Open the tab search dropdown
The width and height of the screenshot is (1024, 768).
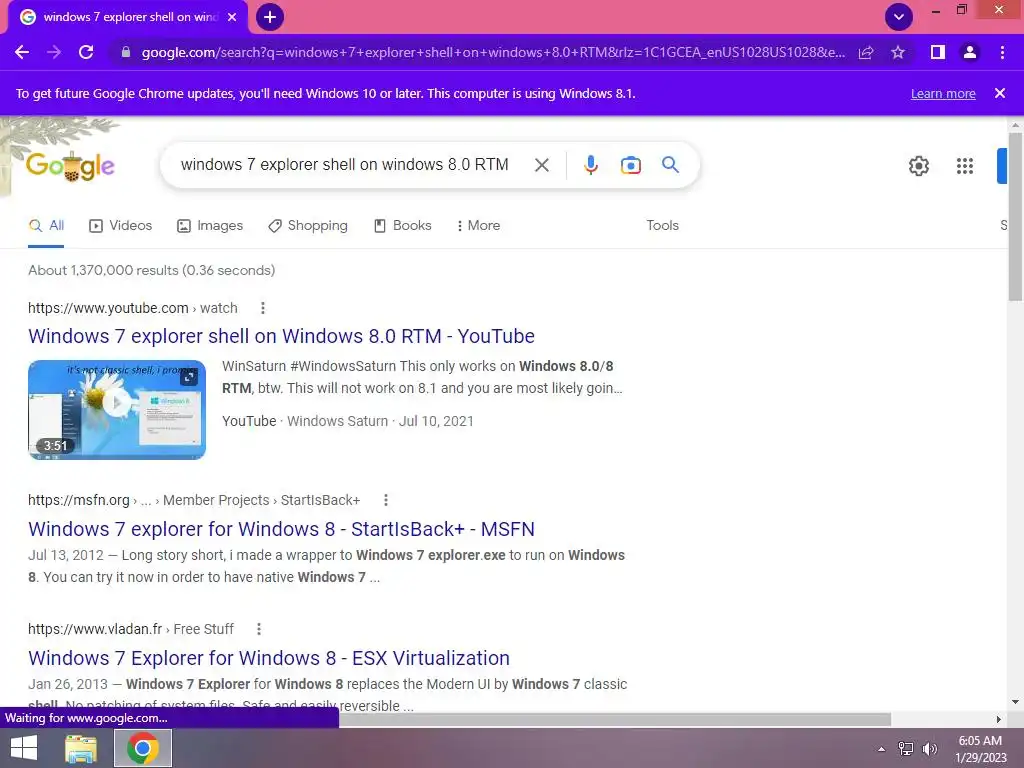click(899, 17)
